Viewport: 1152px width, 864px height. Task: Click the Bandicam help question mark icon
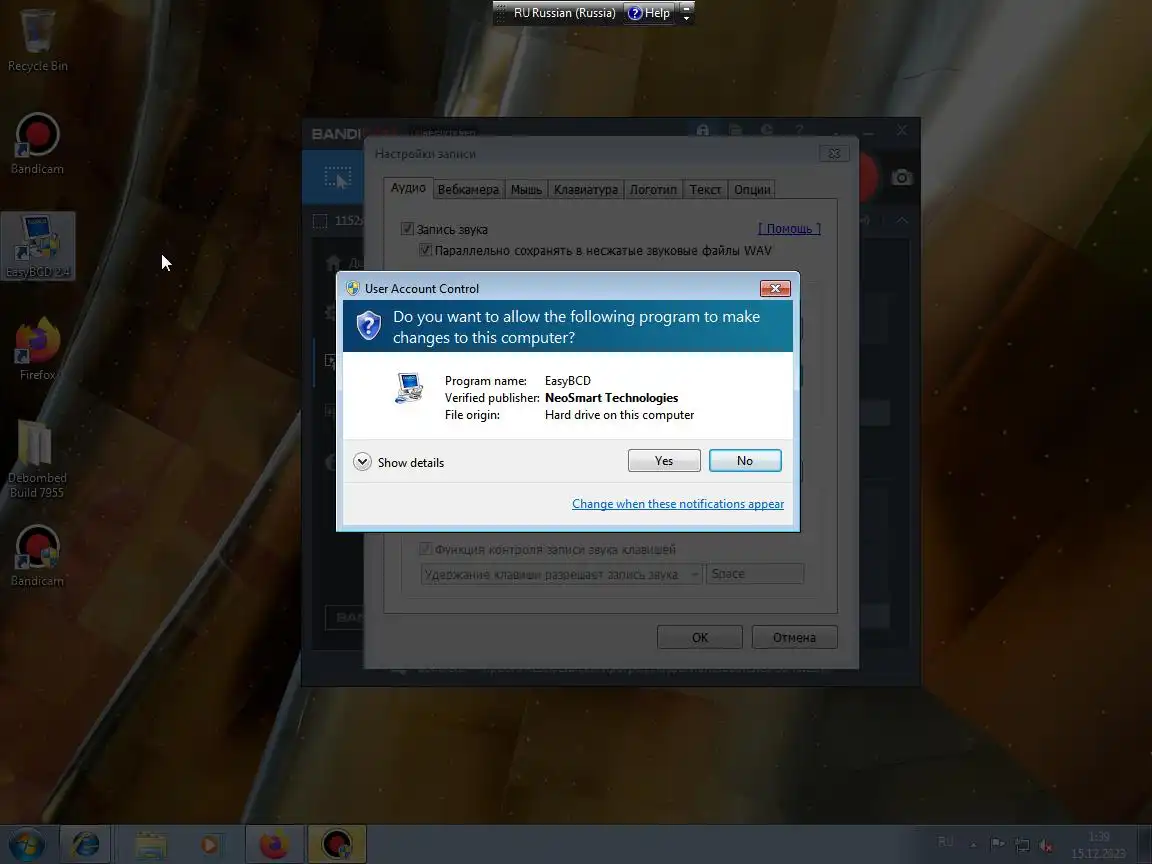(x=799, y=130)
